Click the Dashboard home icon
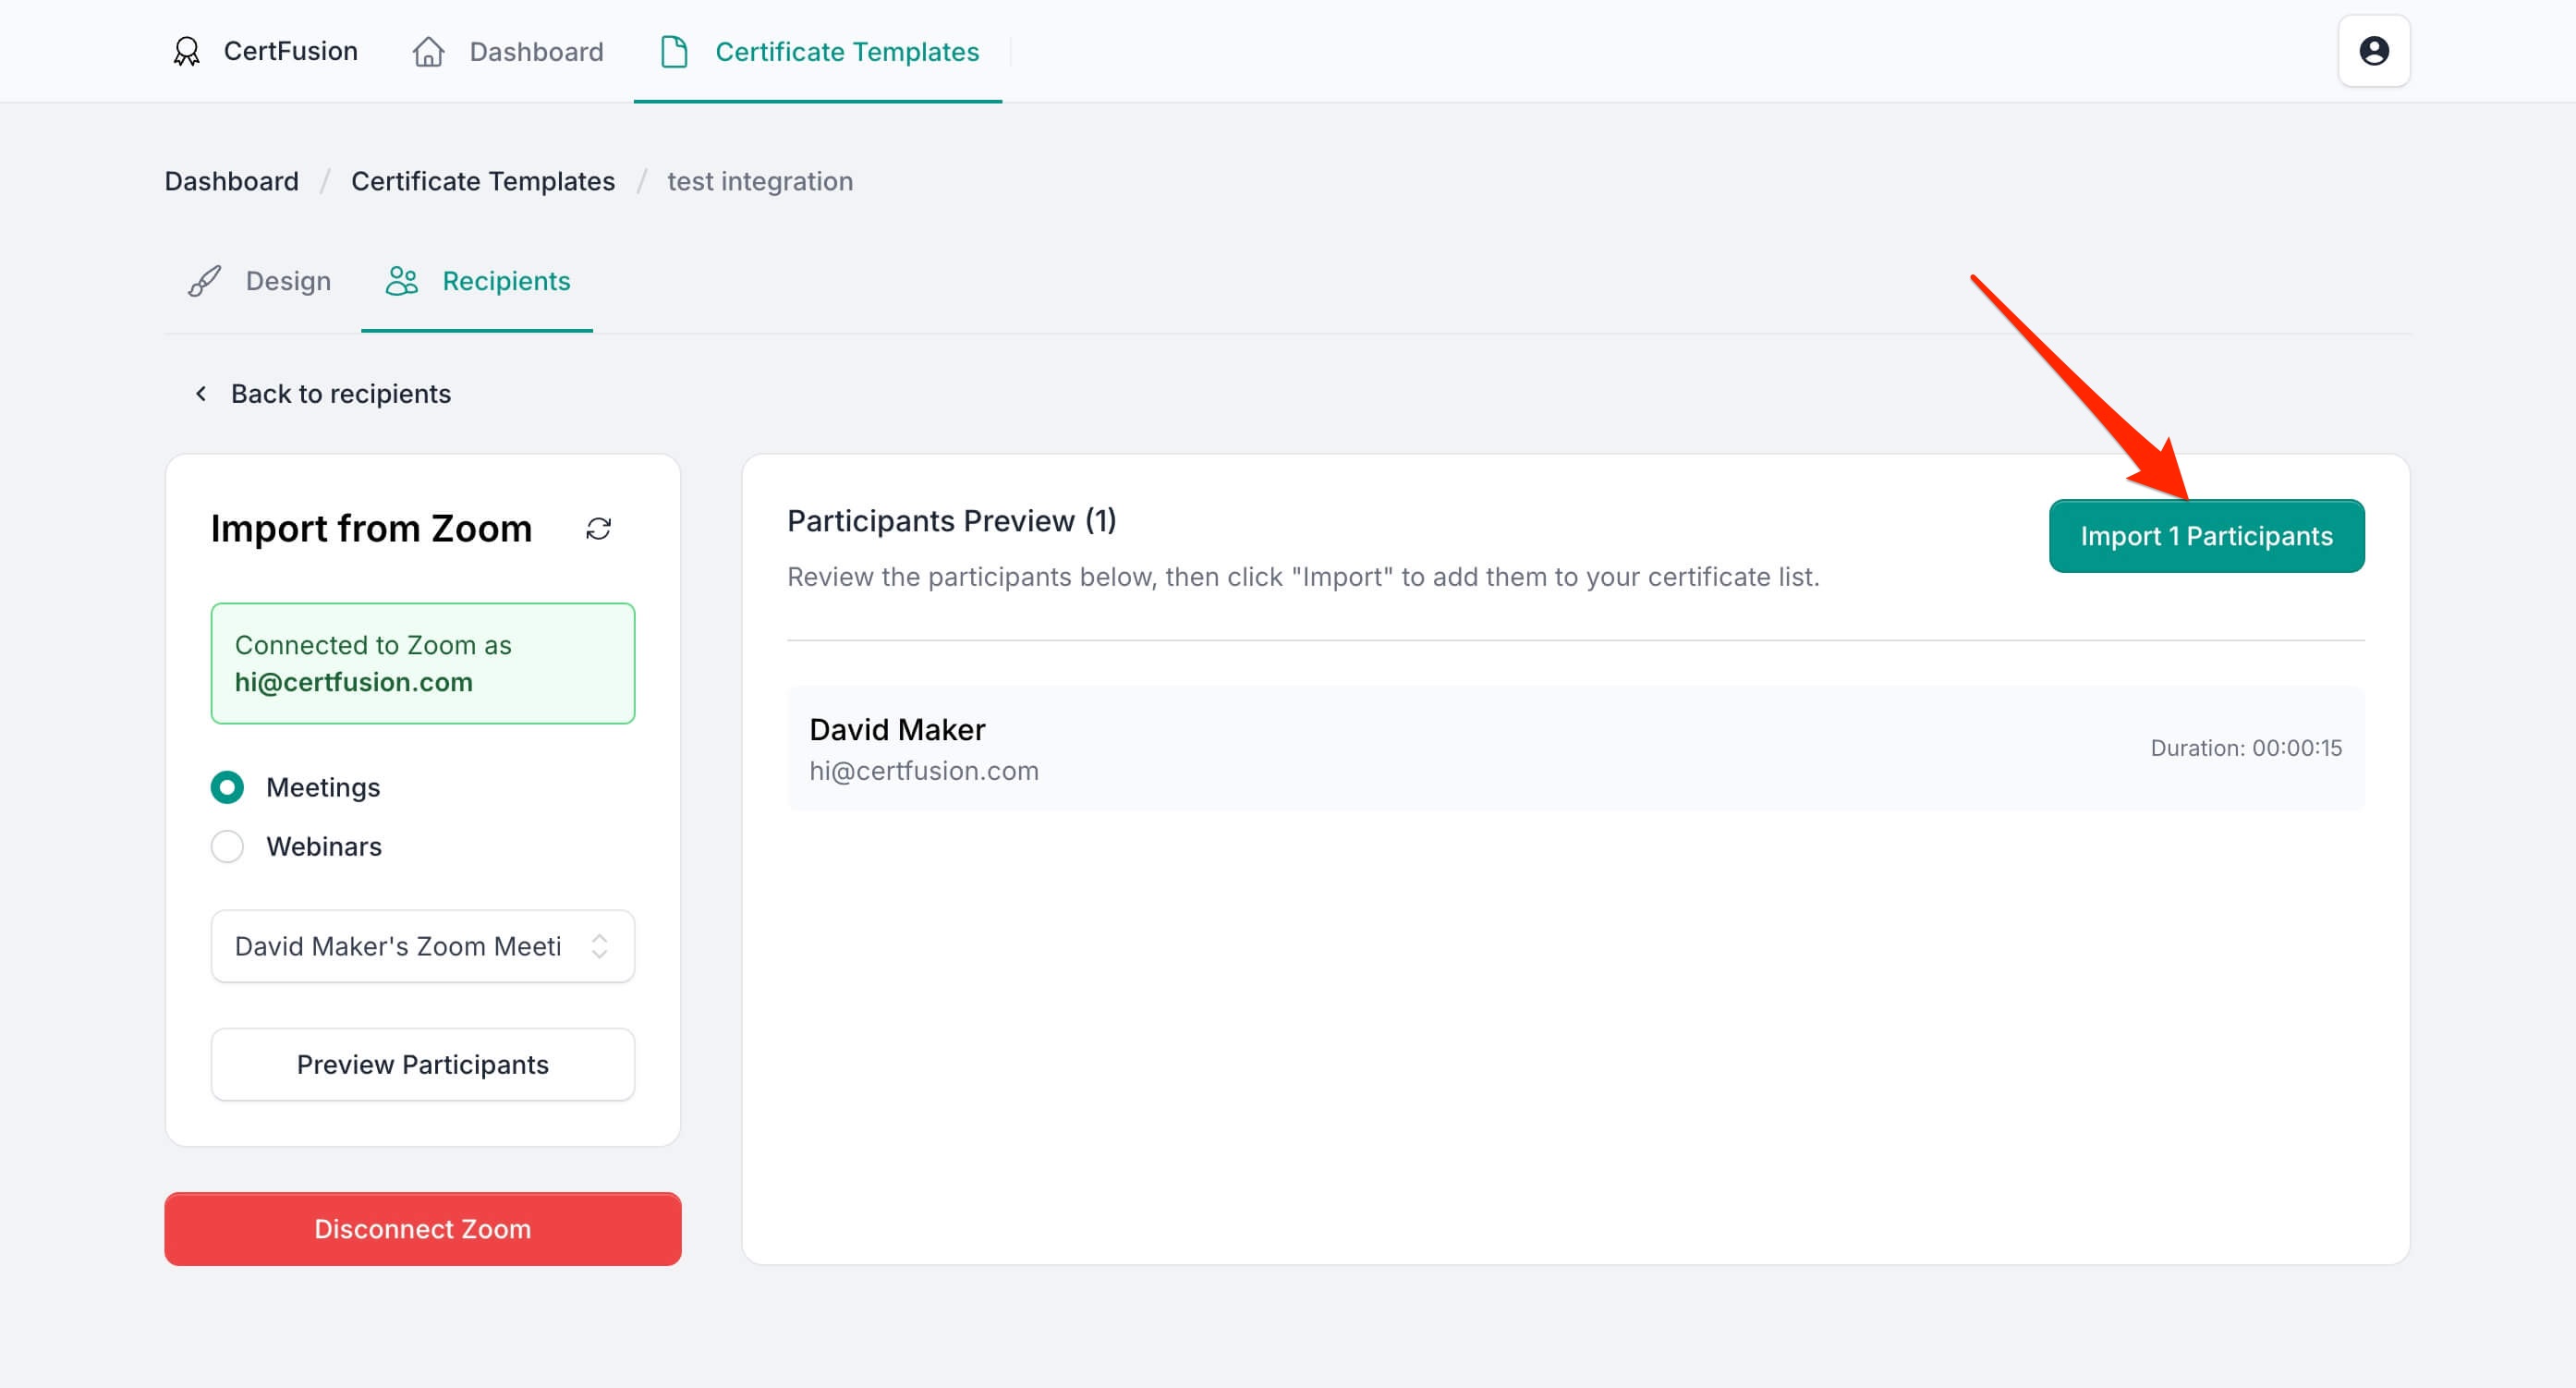 tap(428, 51)
